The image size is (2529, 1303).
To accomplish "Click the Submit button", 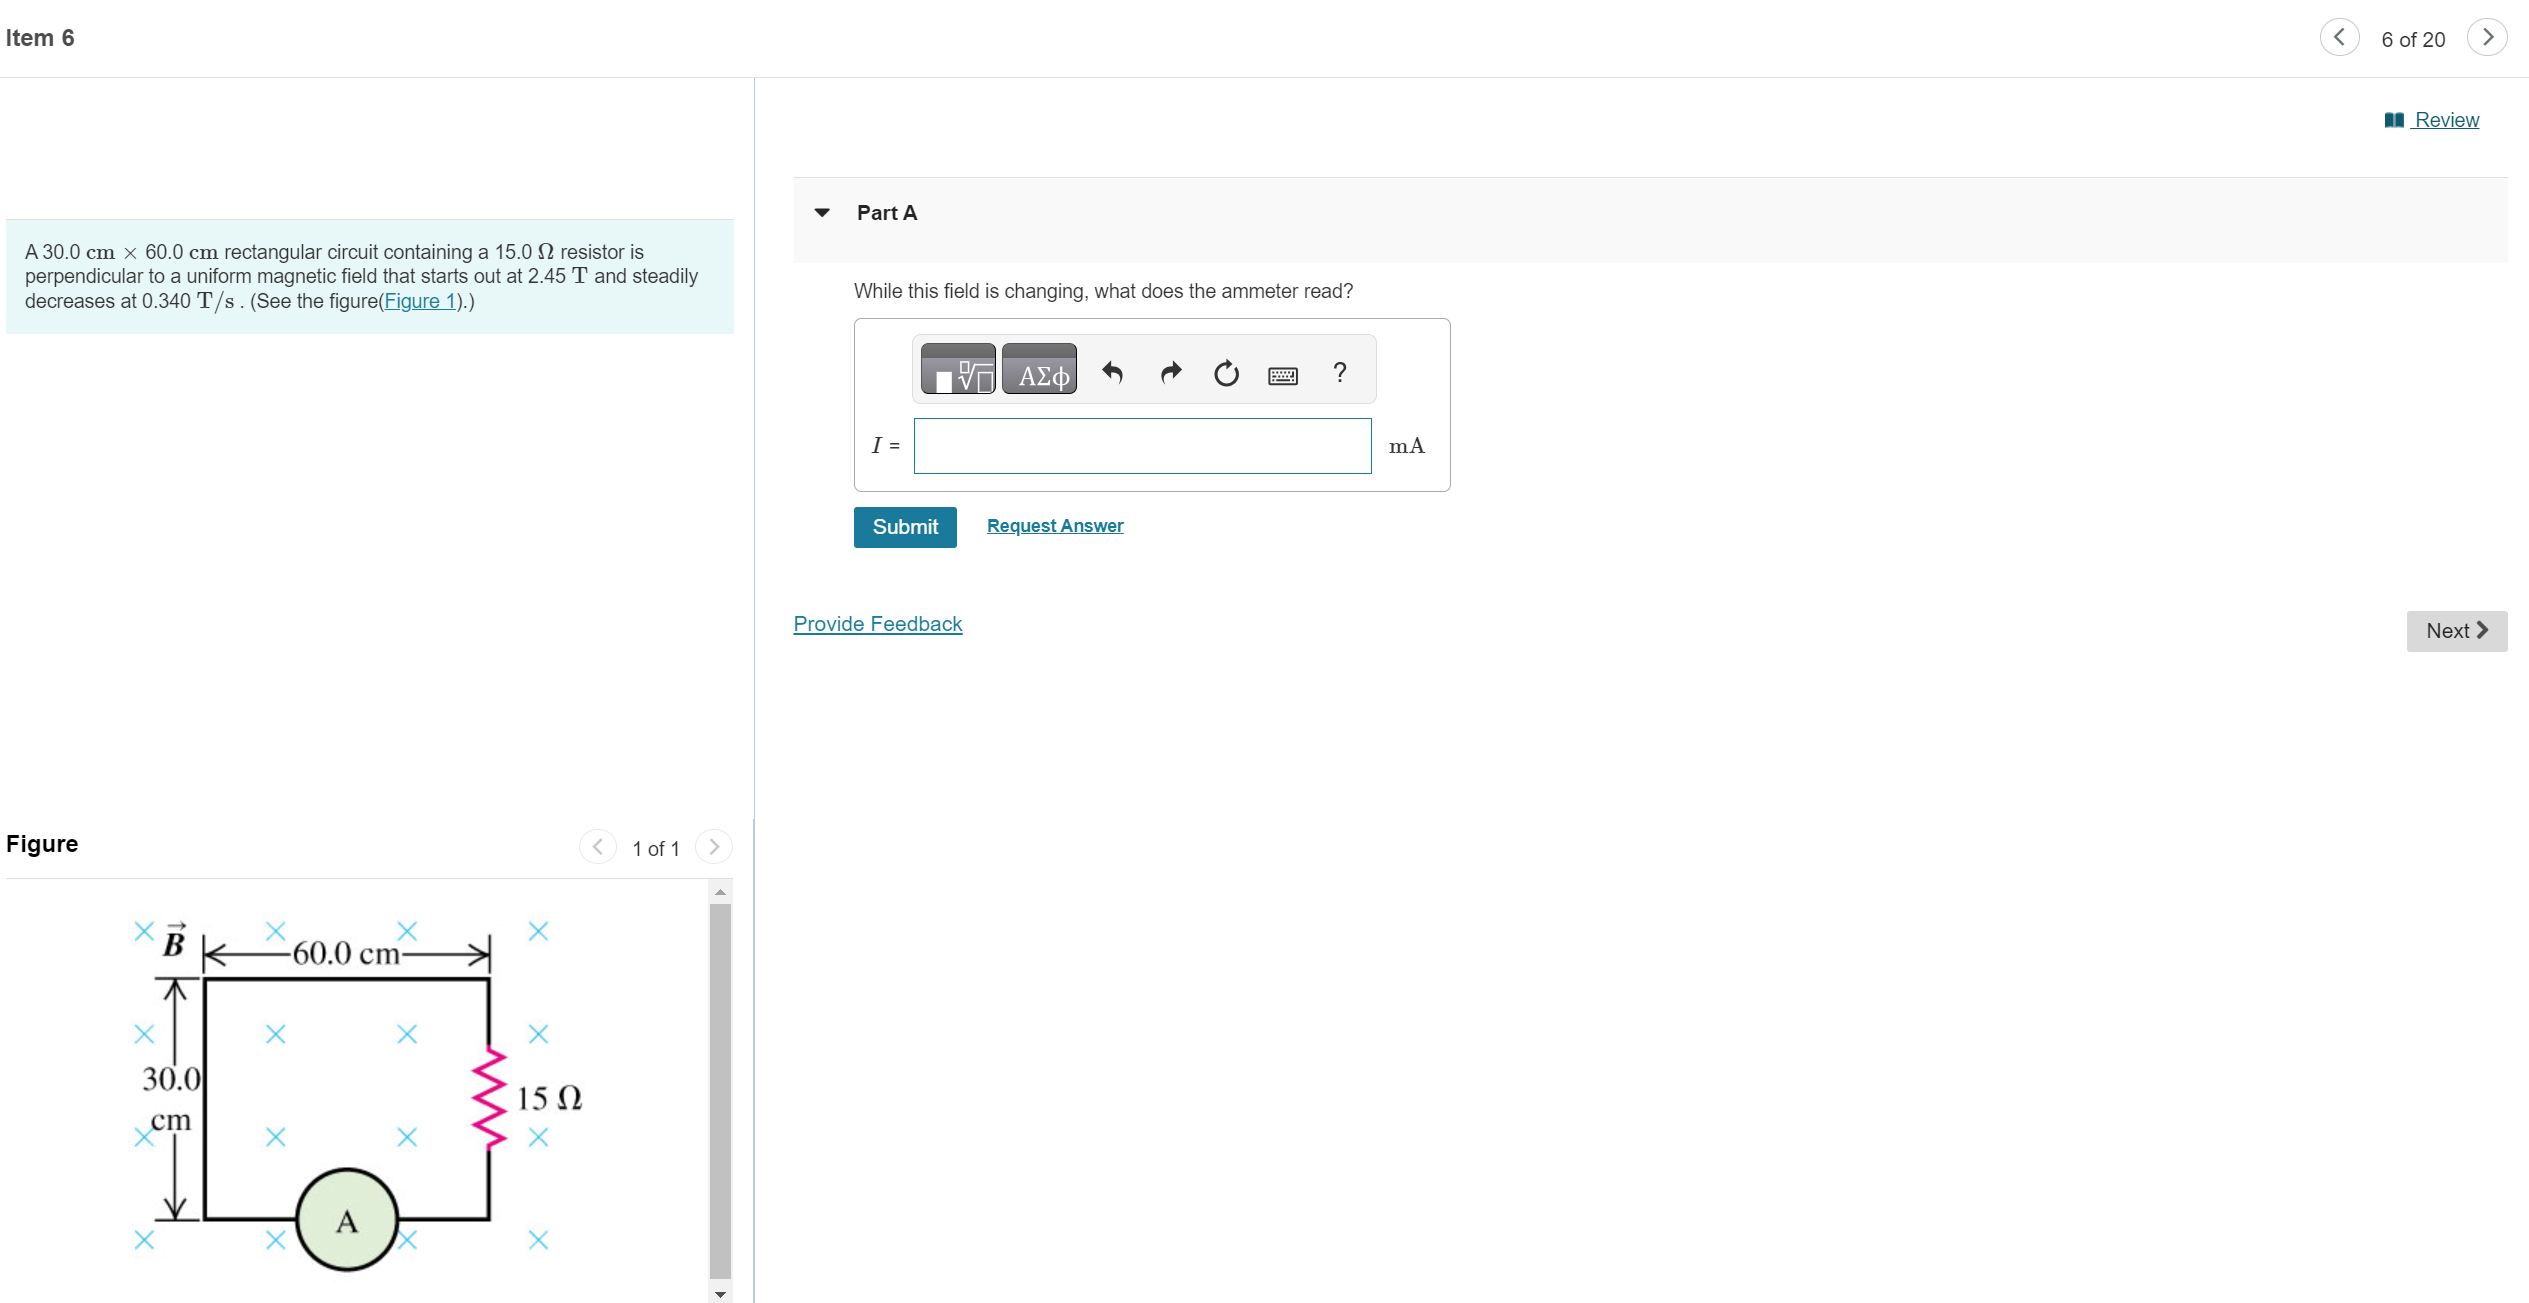I will coord(904,527).
